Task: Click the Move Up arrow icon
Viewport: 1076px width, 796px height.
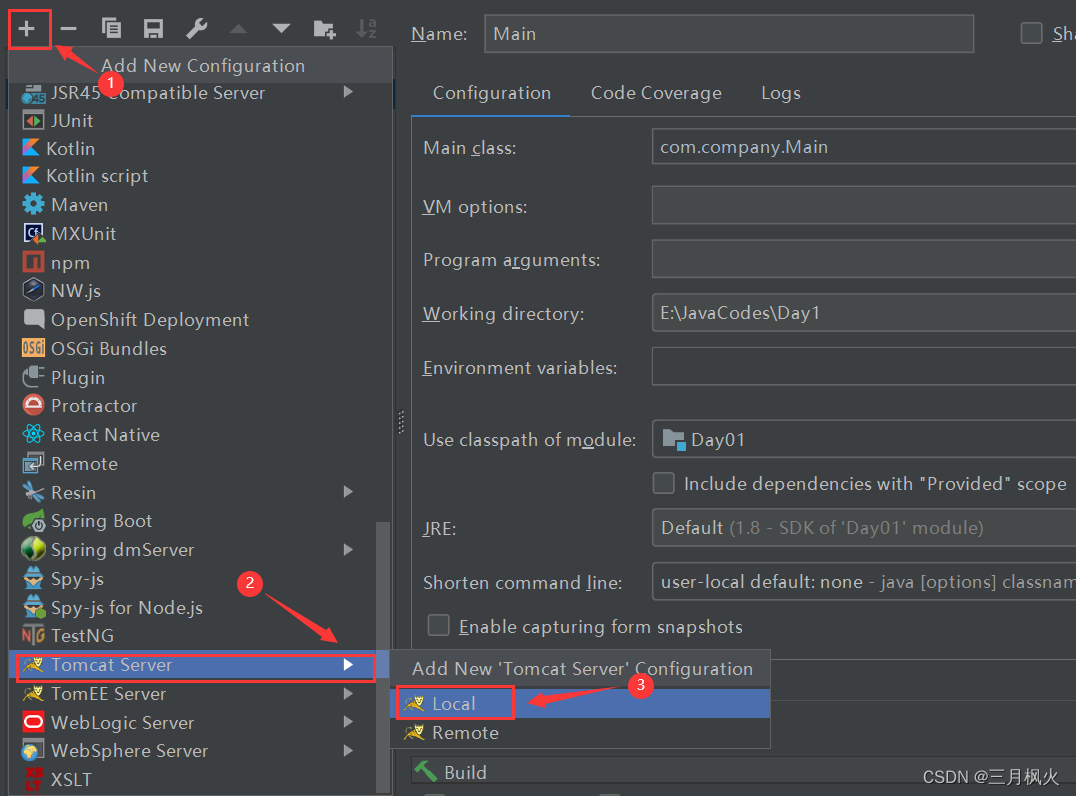Action: (x=238, y=29)
